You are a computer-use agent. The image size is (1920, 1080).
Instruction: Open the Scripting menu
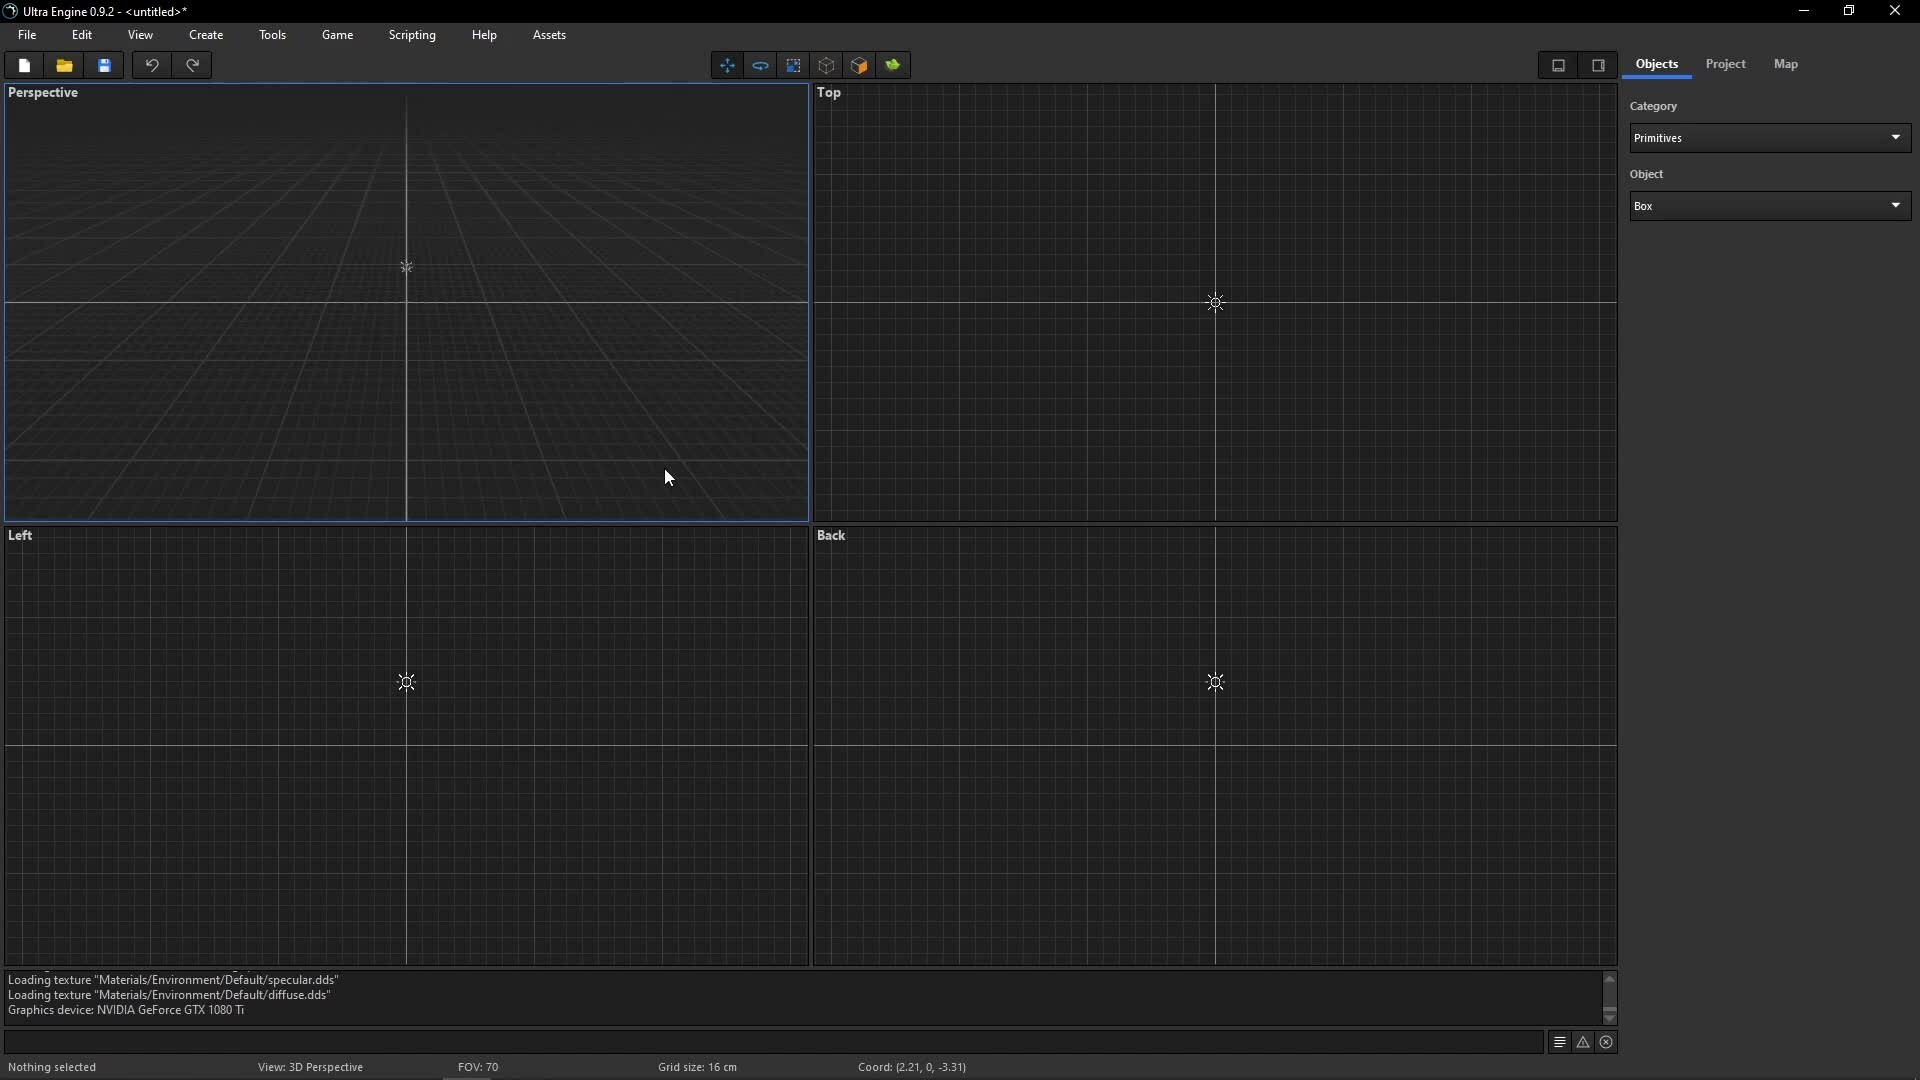click(x=412, y=35)
